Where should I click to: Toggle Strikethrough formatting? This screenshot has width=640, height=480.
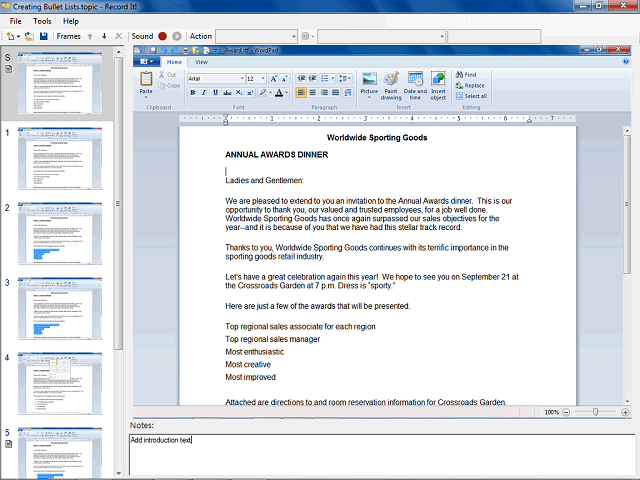point(227,93)
